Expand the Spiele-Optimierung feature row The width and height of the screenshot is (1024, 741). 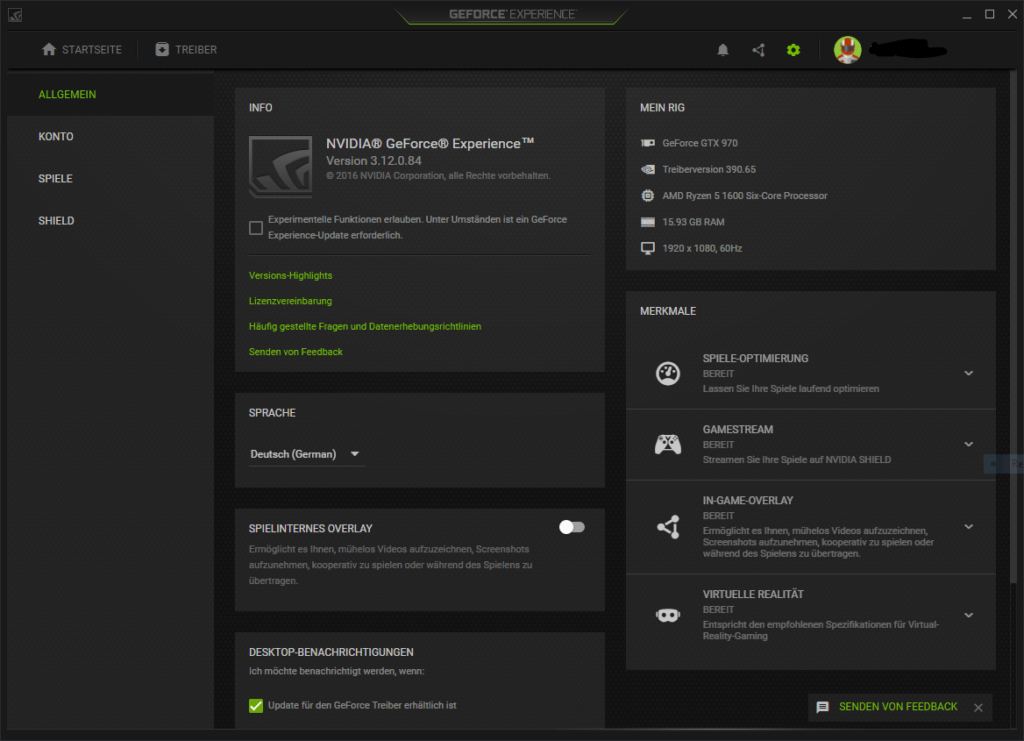coord(968,373)
